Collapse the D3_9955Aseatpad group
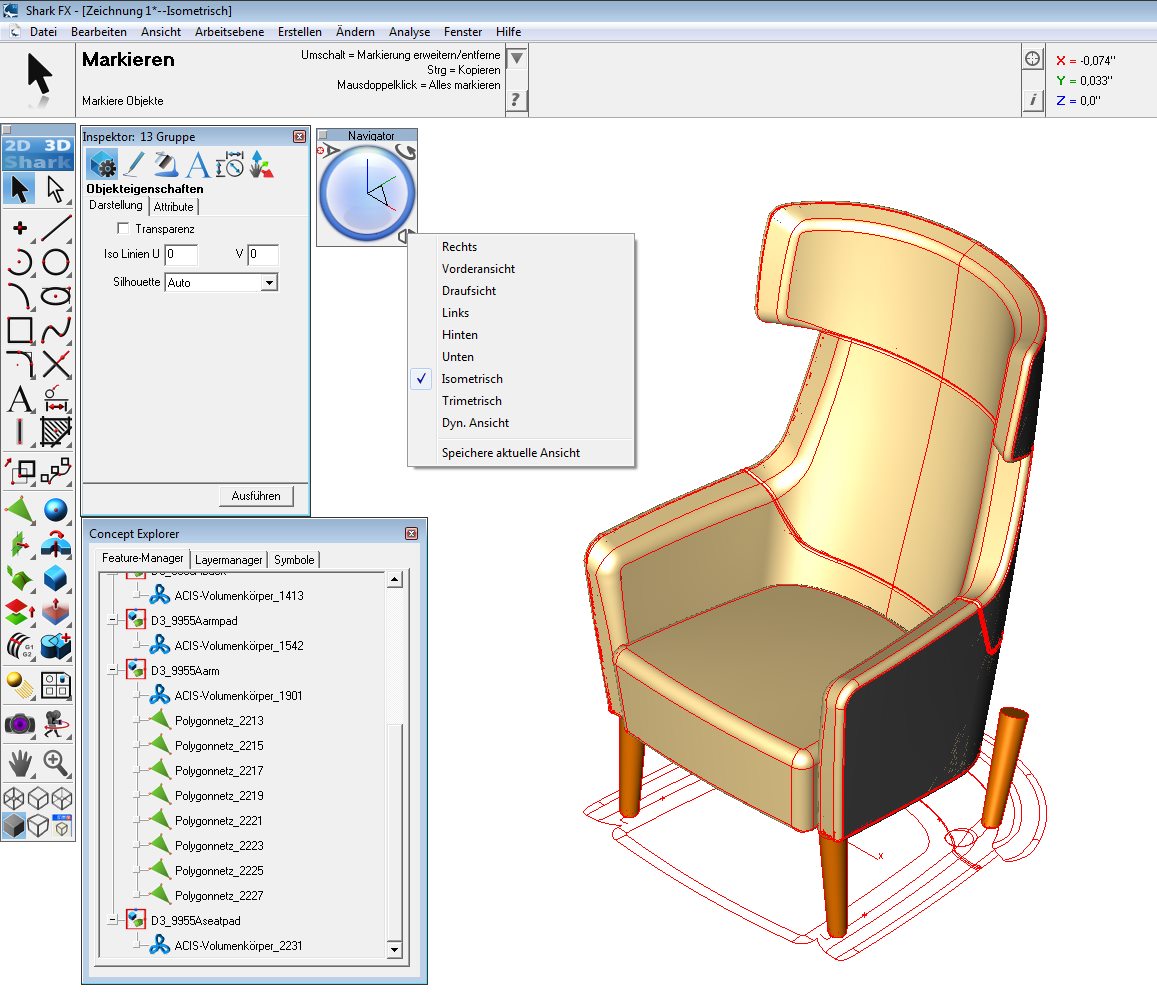This screenshot has width=1157, height=998. [x=112, y=920]
